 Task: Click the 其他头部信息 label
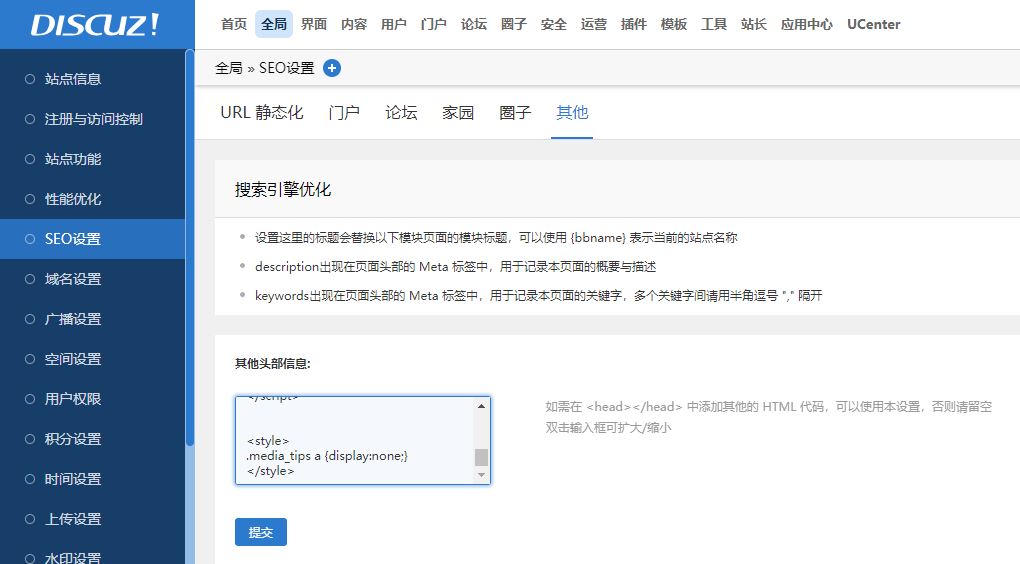click(273, 364)
